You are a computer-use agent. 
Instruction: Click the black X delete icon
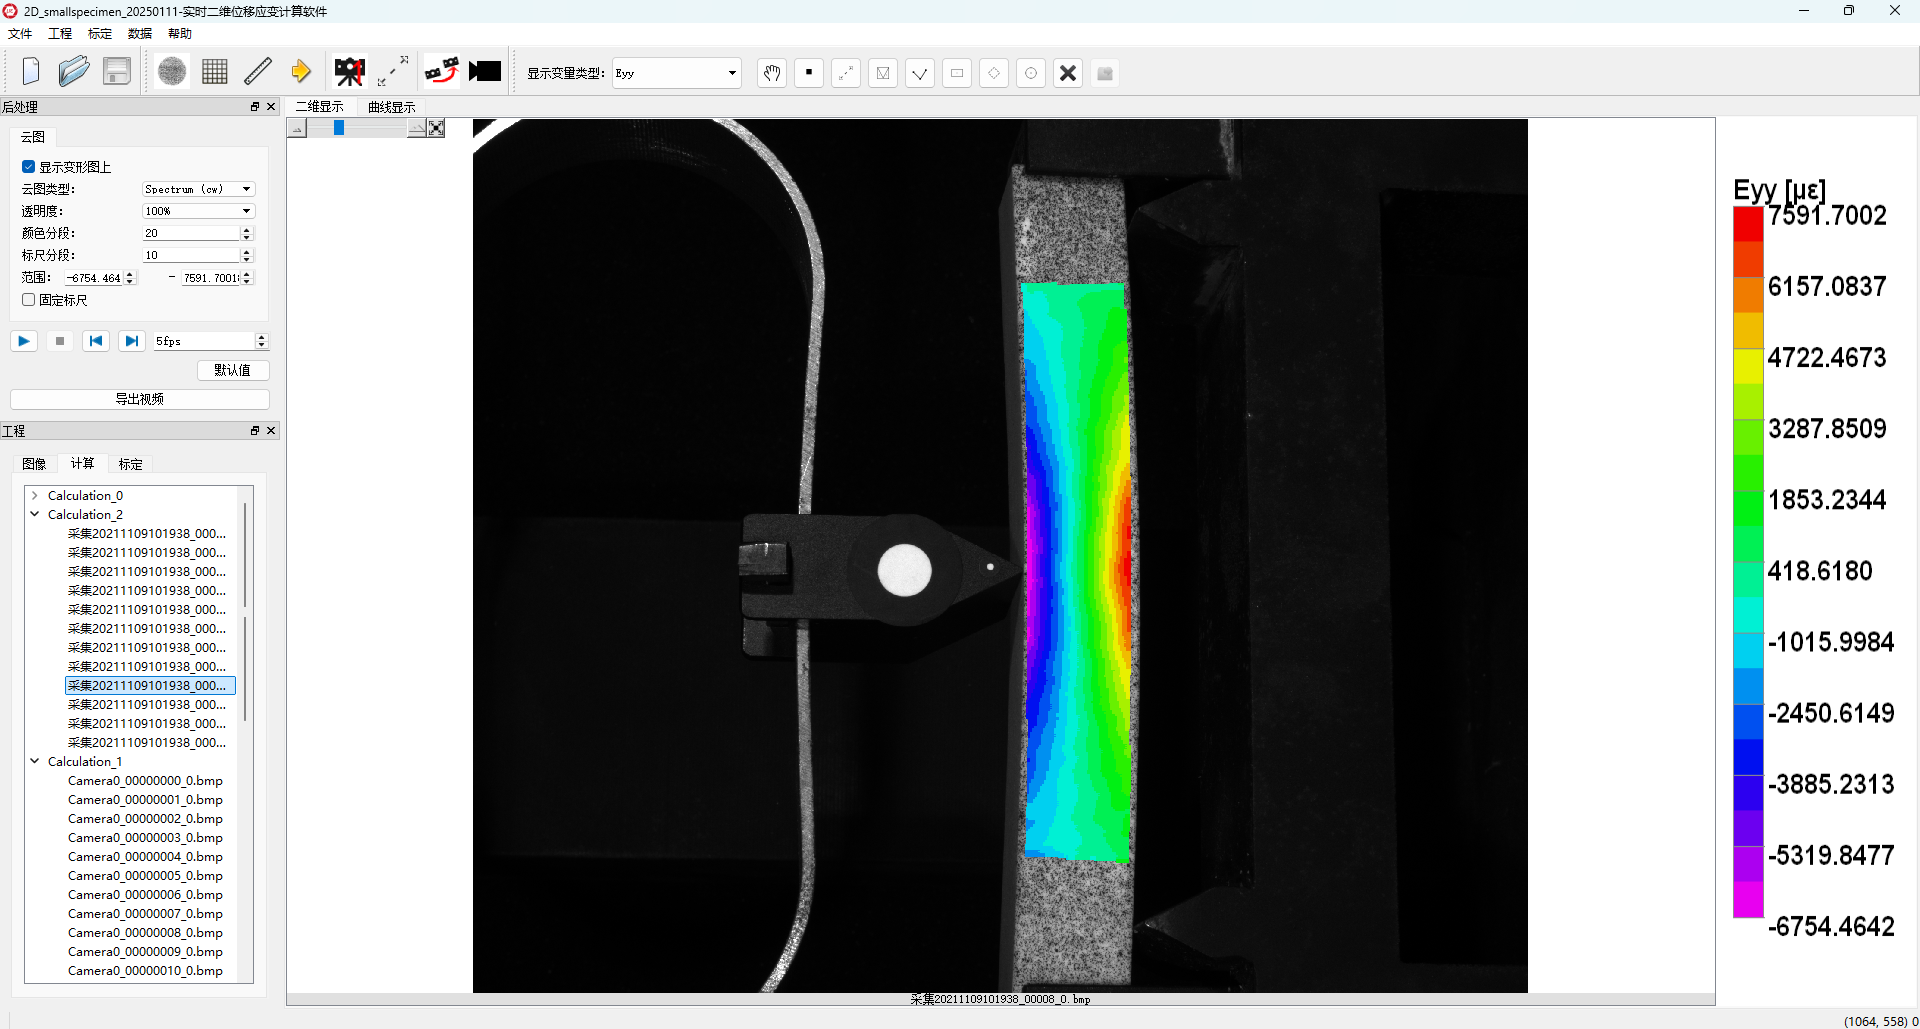[1068, 73]
